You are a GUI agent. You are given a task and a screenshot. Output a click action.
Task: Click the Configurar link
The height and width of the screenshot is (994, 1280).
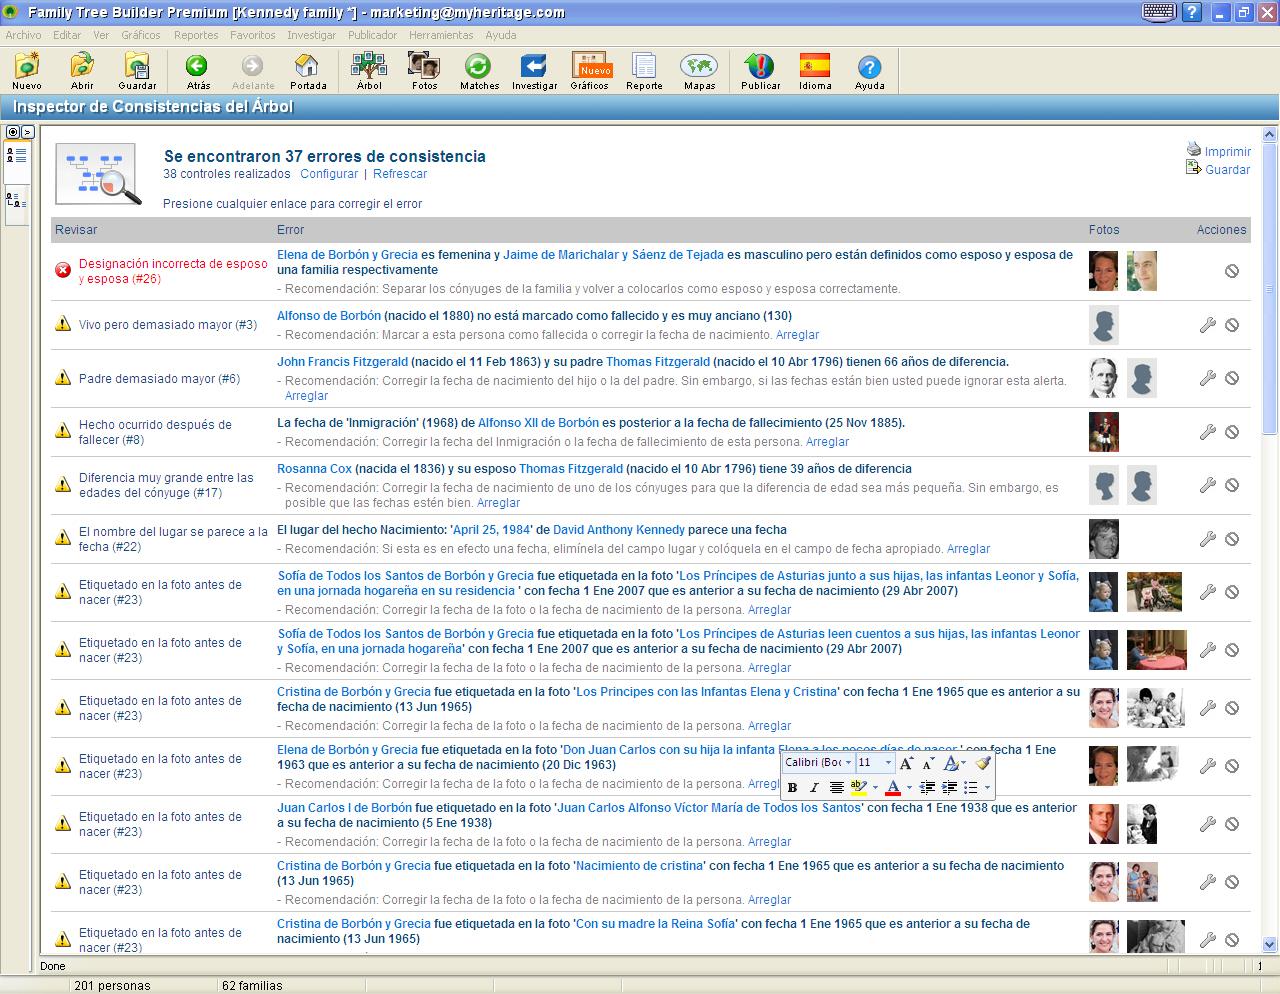(x=329, y=174)
